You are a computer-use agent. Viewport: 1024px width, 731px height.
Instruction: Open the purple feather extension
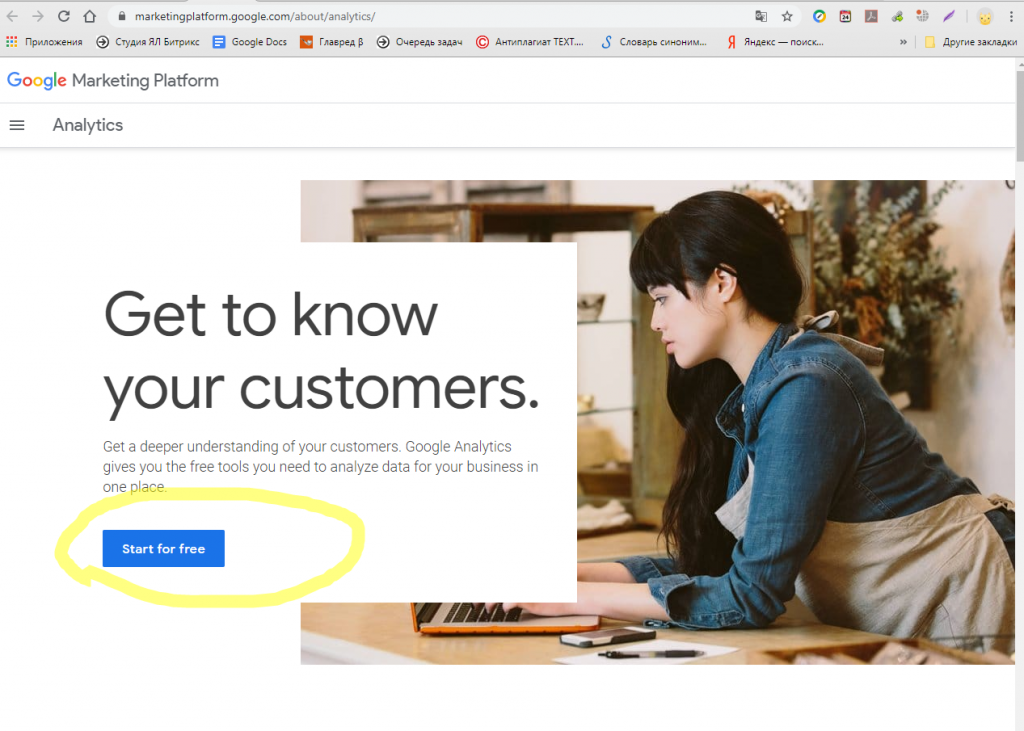tap(948, 16)
